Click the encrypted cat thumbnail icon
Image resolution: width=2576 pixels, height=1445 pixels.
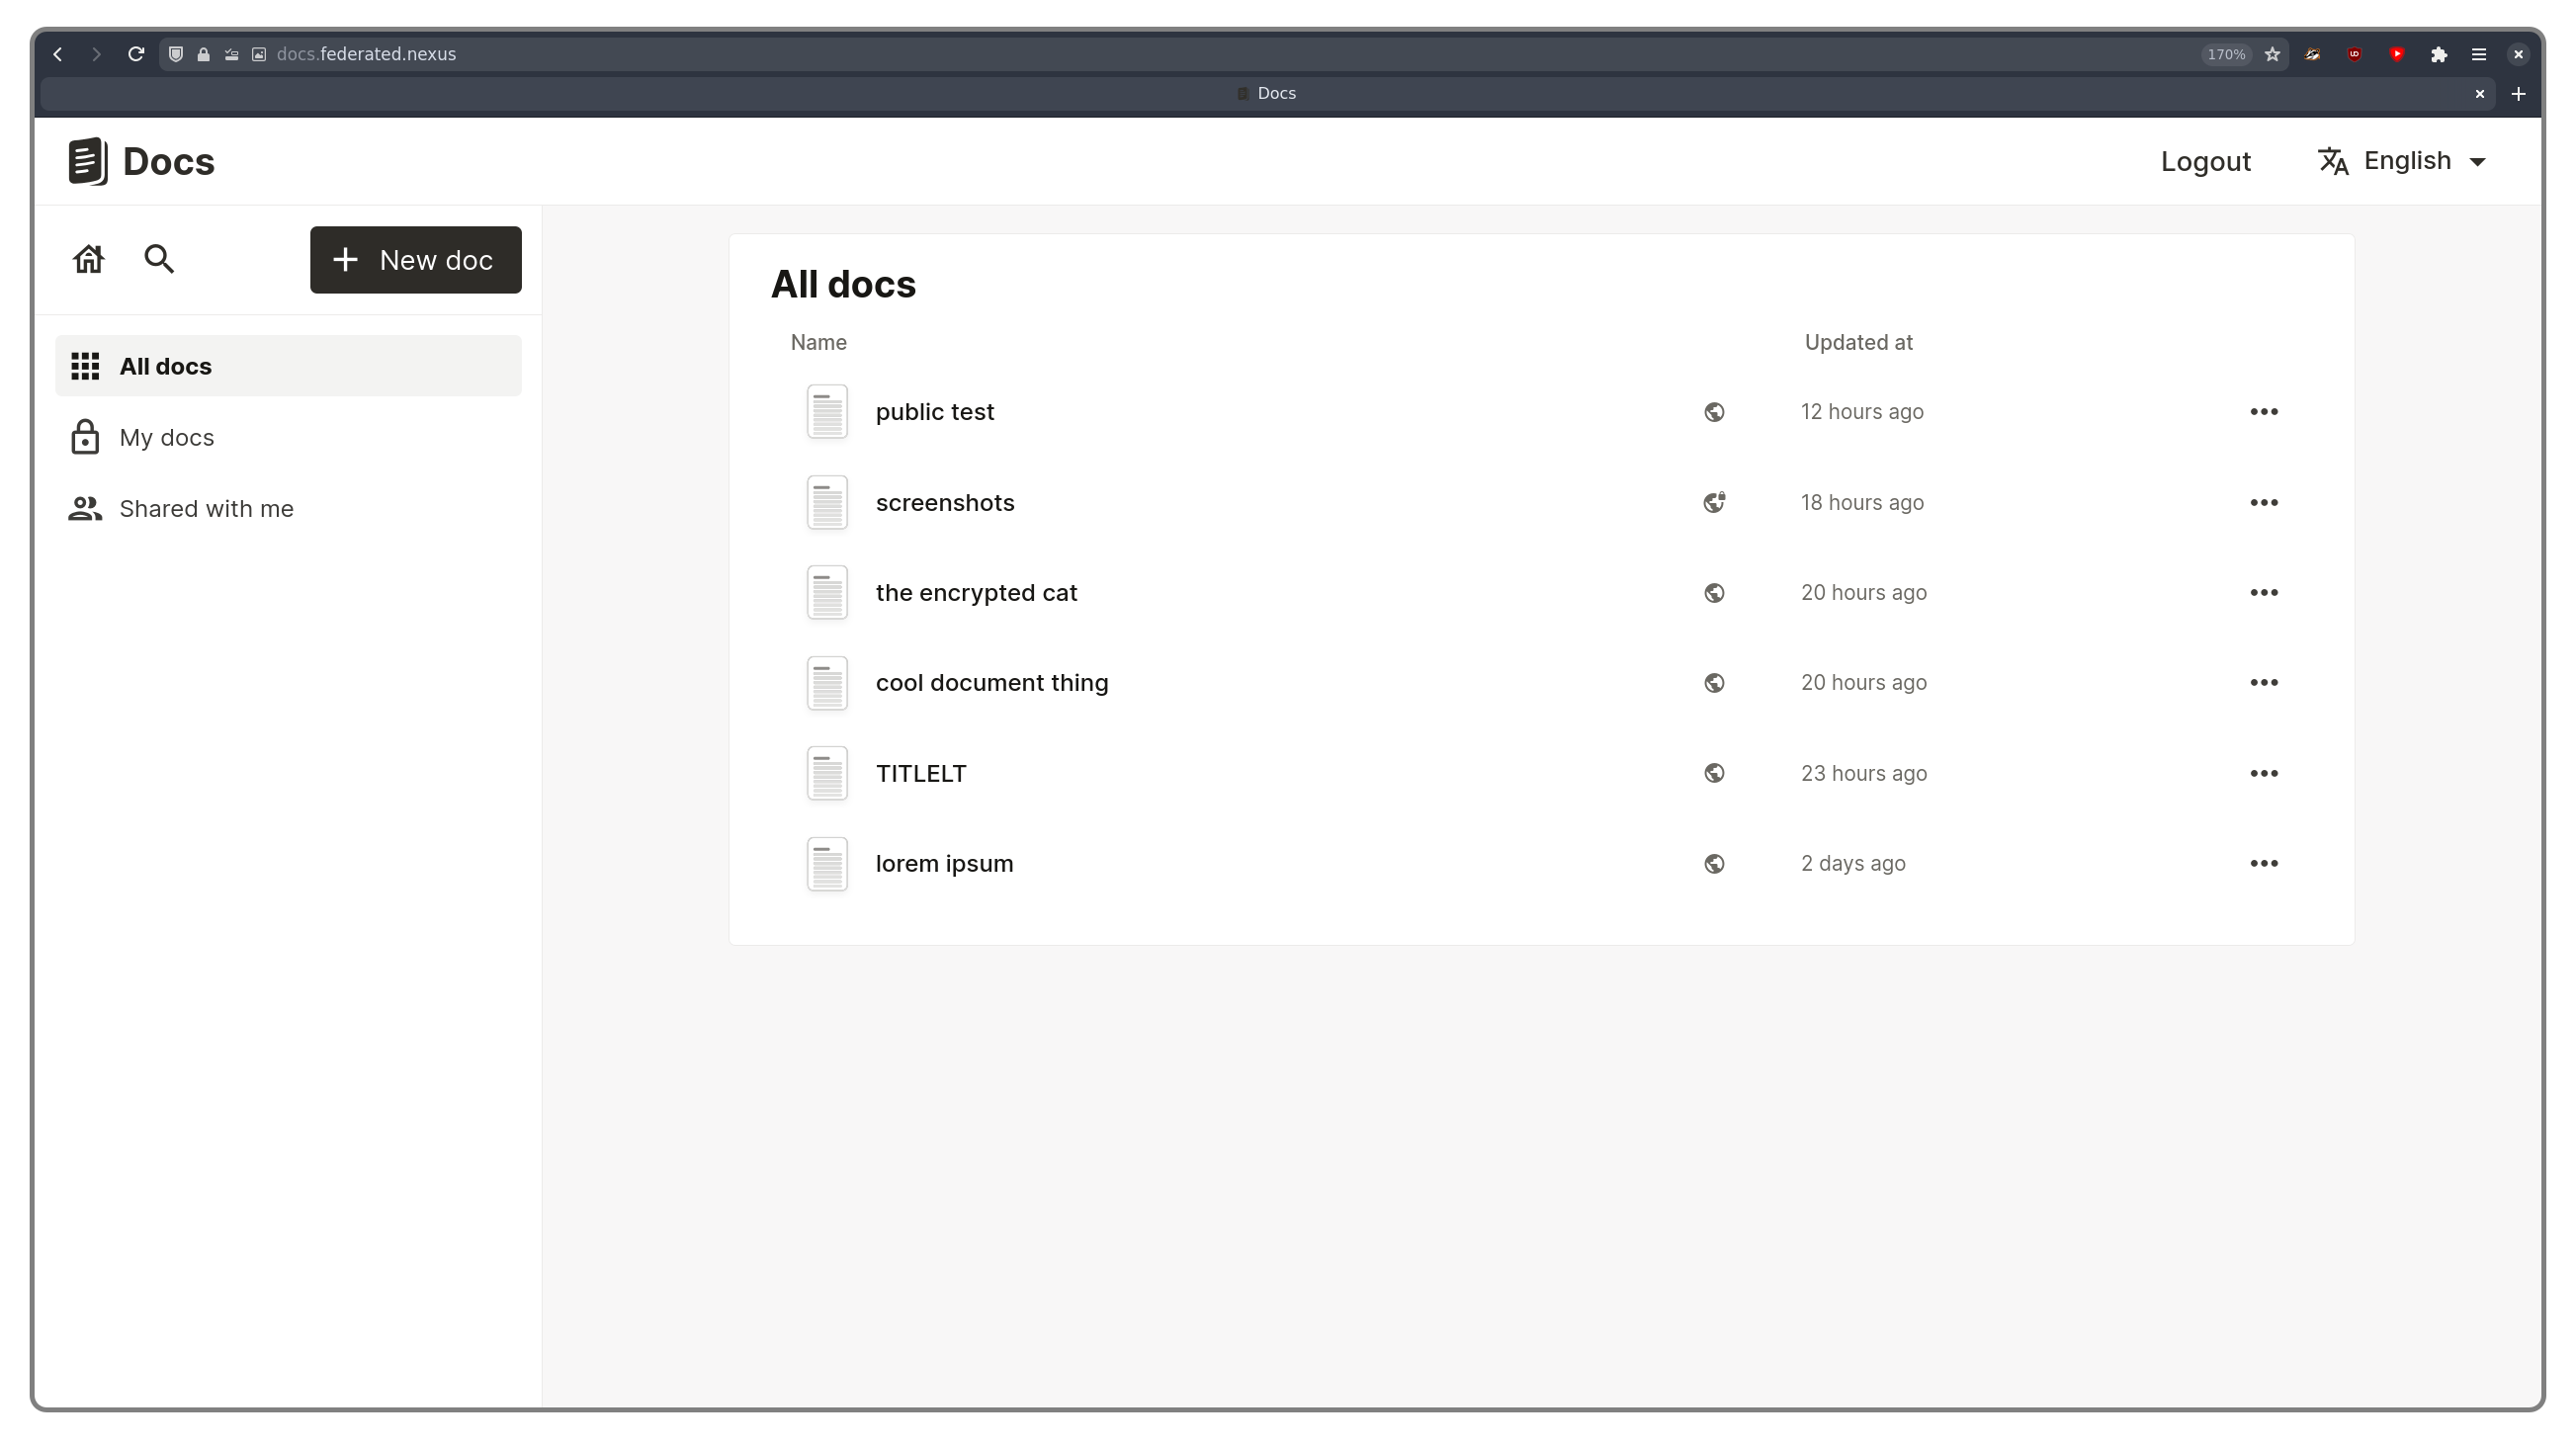point(827,593)
